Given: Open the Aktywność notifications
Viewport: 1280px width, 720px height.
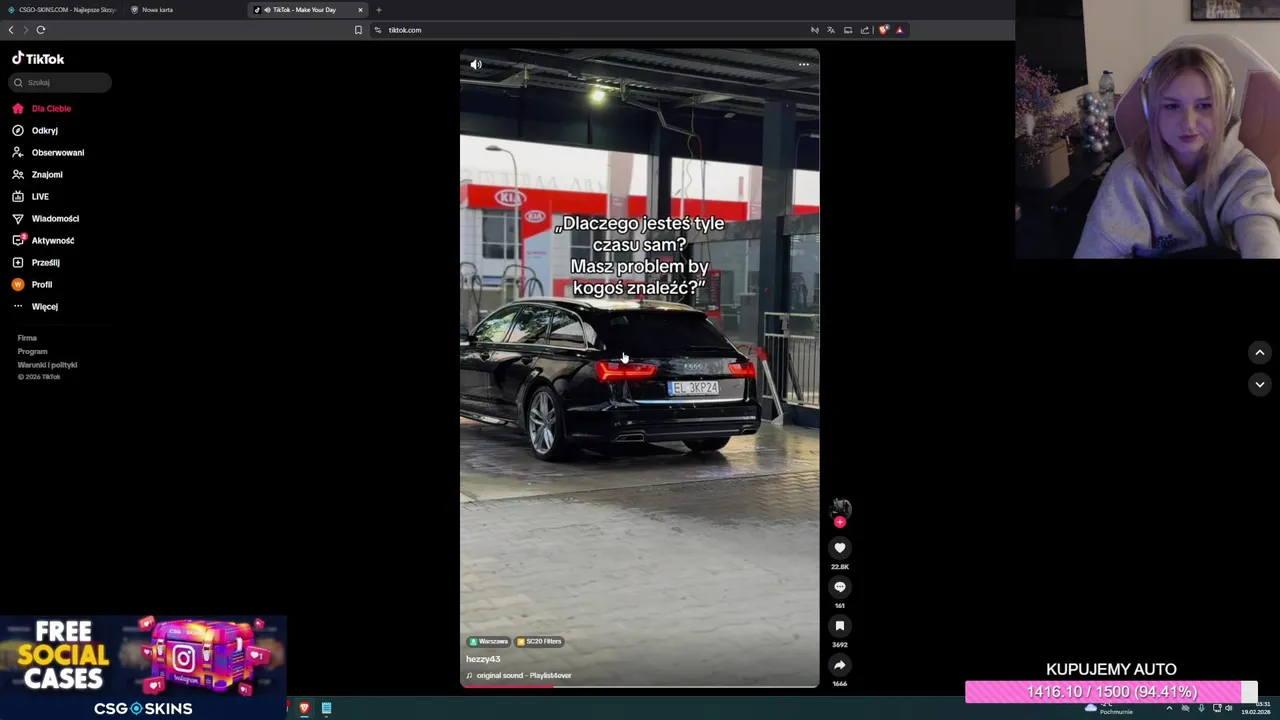Looking at the screenshot, I should pyautogui.click(x=44, y=240).
